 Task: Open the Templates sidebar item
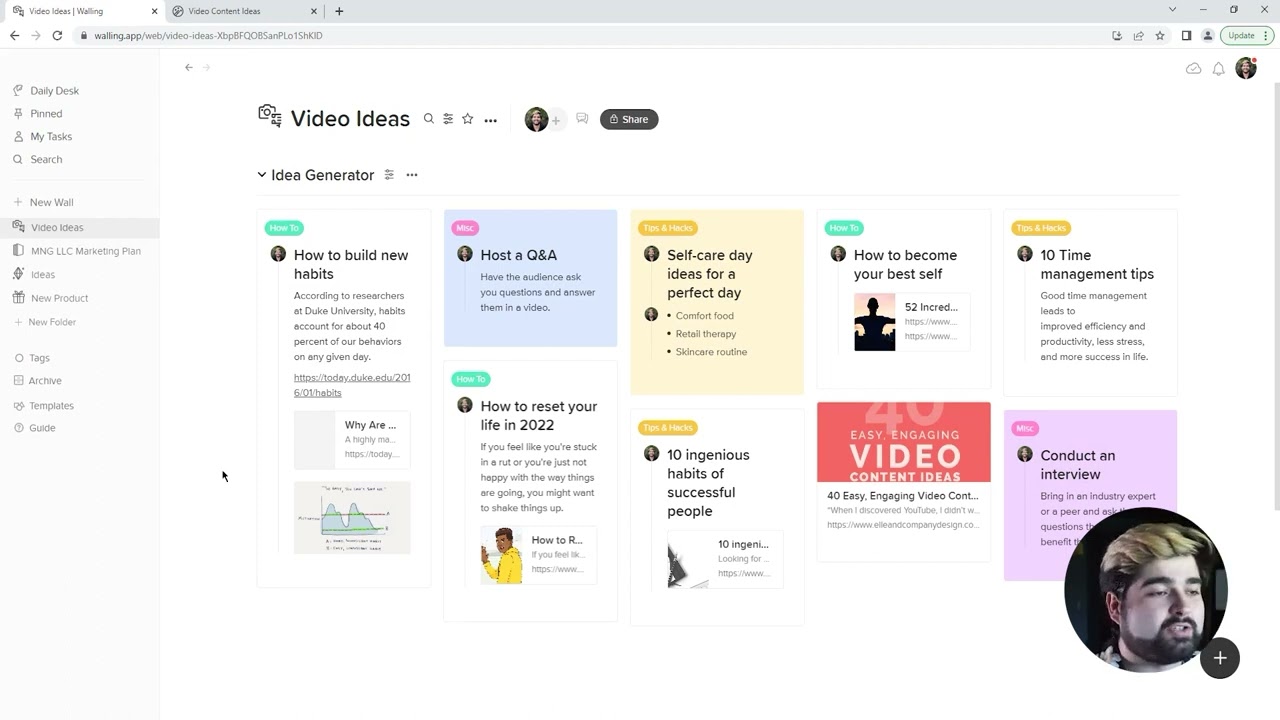pyautogui.click(x=51, y=406)
